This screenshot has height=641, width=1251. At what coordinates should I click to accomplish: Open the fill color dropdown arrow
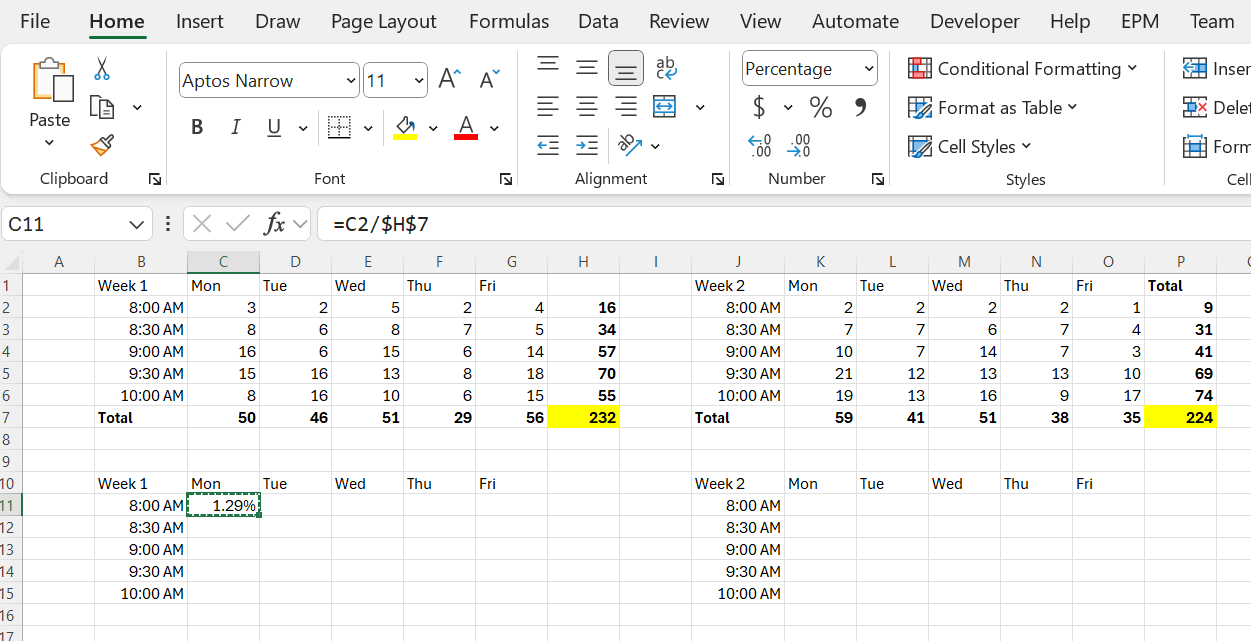(433, 128)
